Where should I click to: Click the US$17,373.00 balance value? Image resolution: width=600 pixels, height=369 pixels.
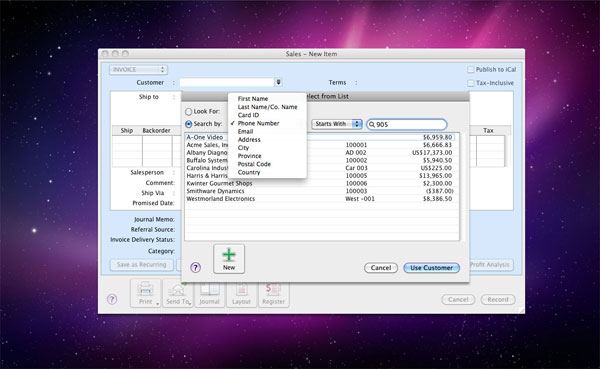point(432,152)
